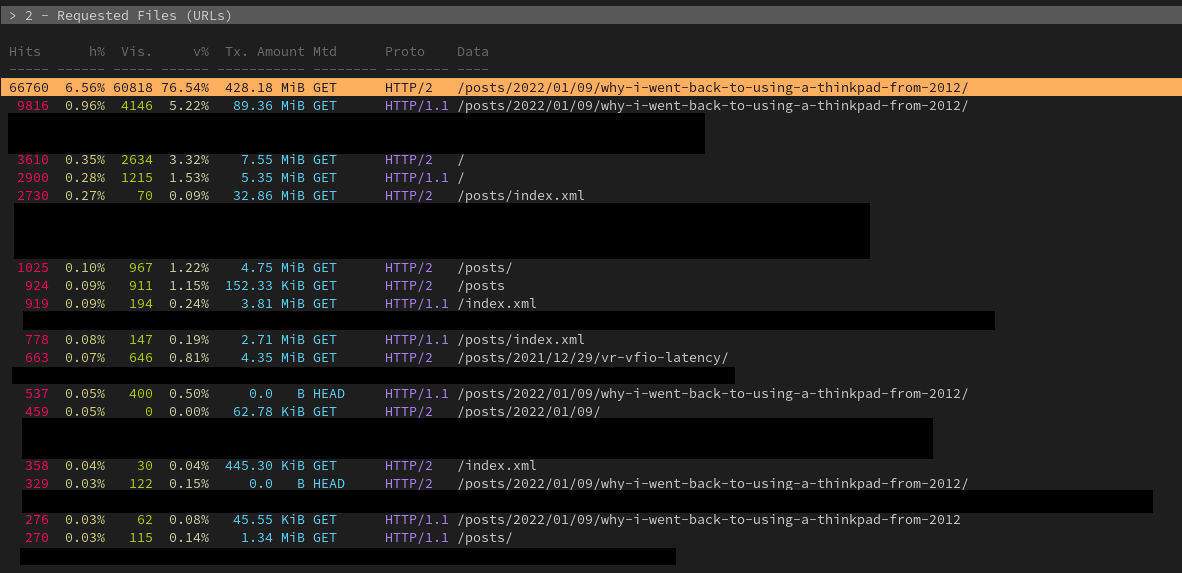Click the Data column header
The image size is (1182, 573).
coord(472,51)
